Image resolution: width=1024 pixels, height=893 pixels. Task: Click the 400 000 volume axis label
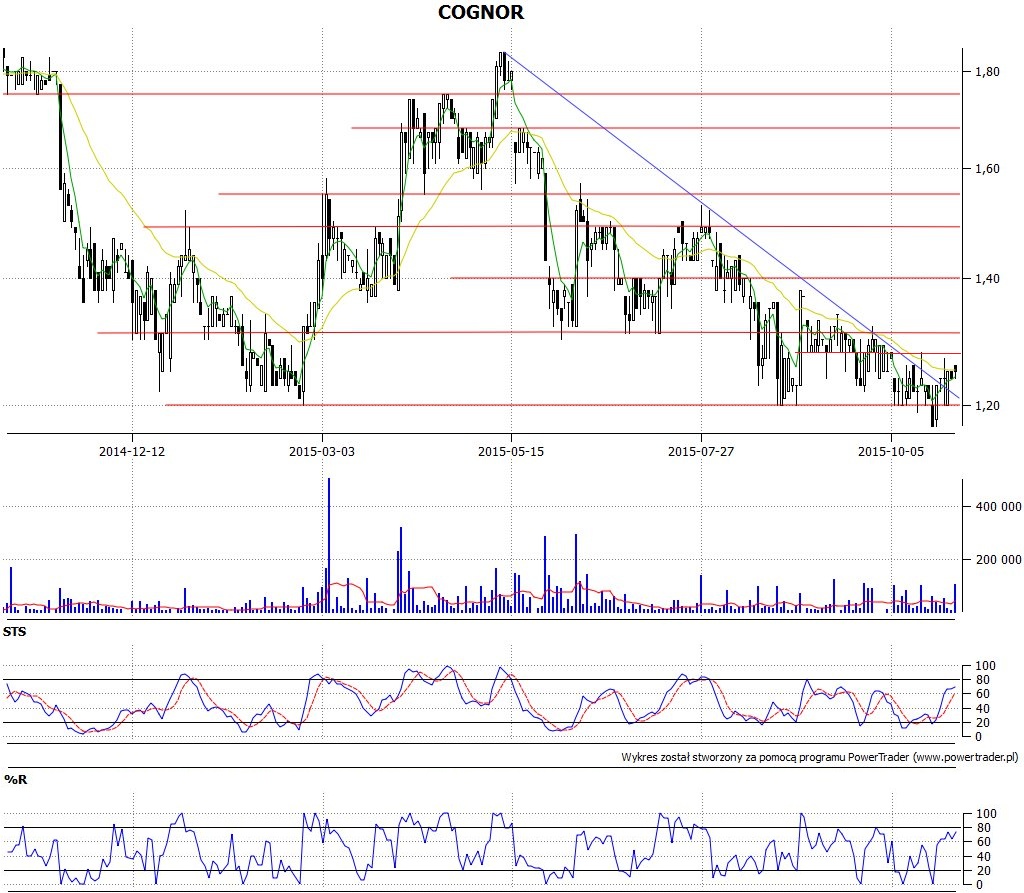pos(999,506)
